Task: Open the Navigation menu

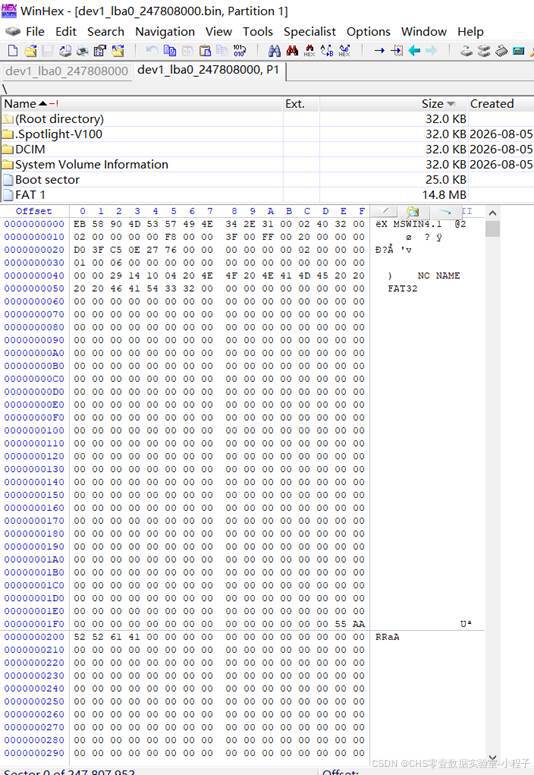Action: tap(165, 32)
